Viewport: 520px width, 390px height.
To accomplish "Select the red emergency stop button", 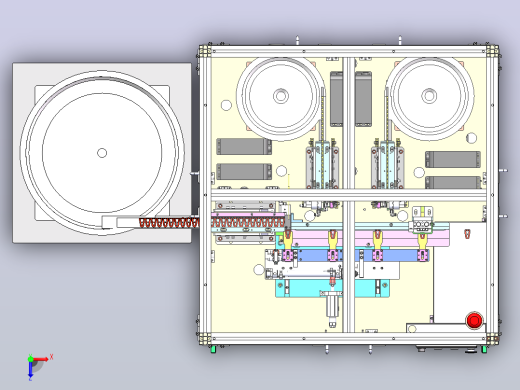I will [474, 321].
